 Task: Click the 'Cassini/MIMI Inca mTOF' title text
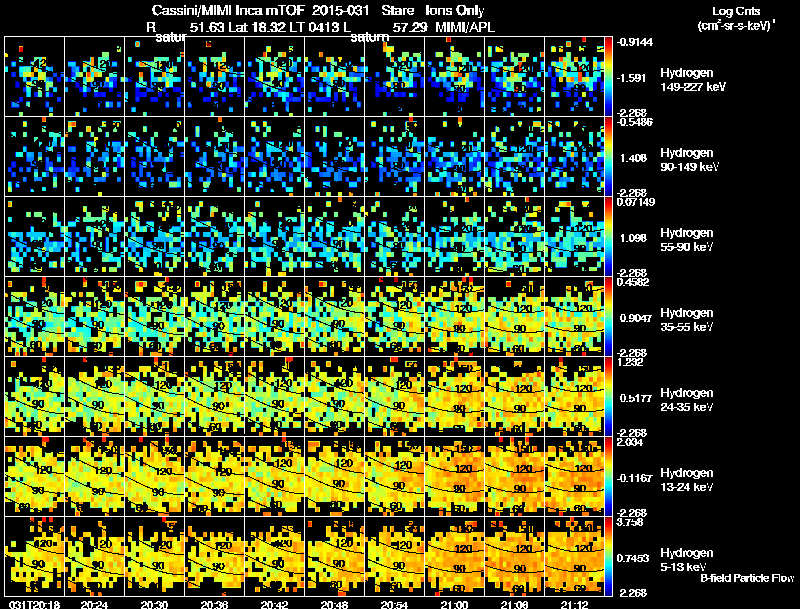point(228,11)
